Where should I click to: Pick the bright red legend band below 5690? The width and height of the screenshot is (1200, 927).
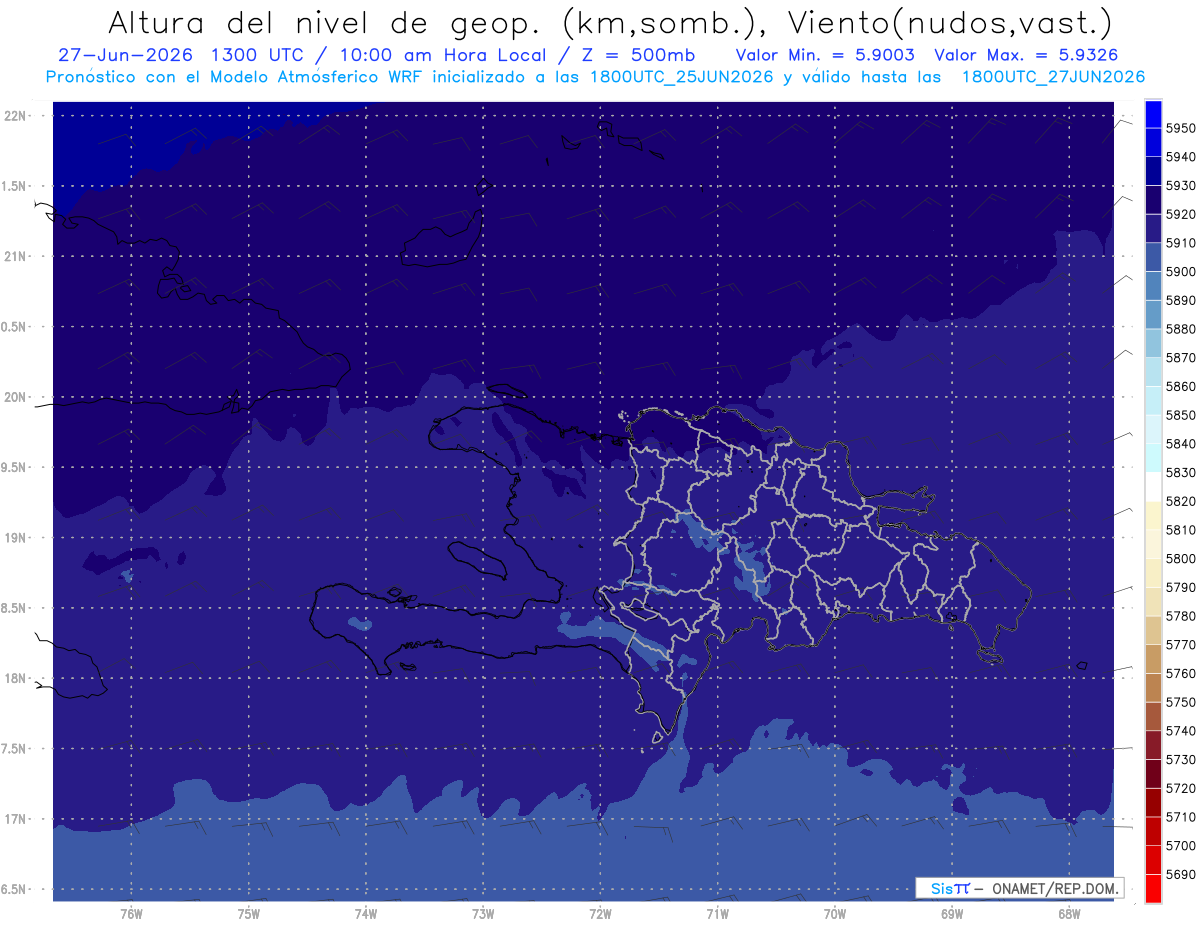(1152, 888)
